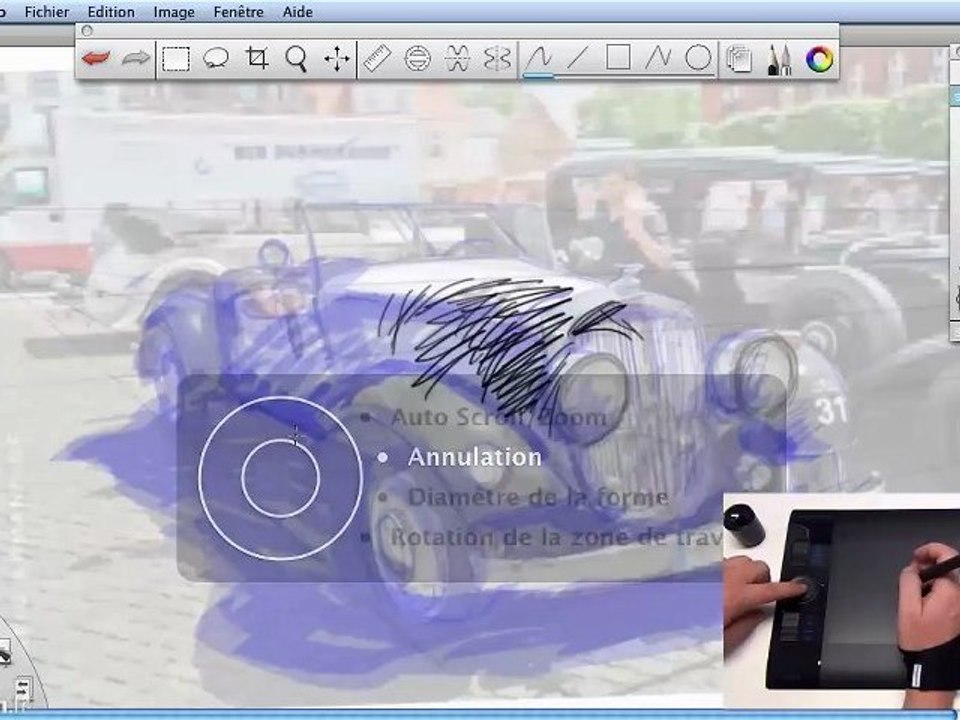This screenshot has width=960, height=720.
Task: Select Rotation de la zone de travail
Action: point(556,537)
